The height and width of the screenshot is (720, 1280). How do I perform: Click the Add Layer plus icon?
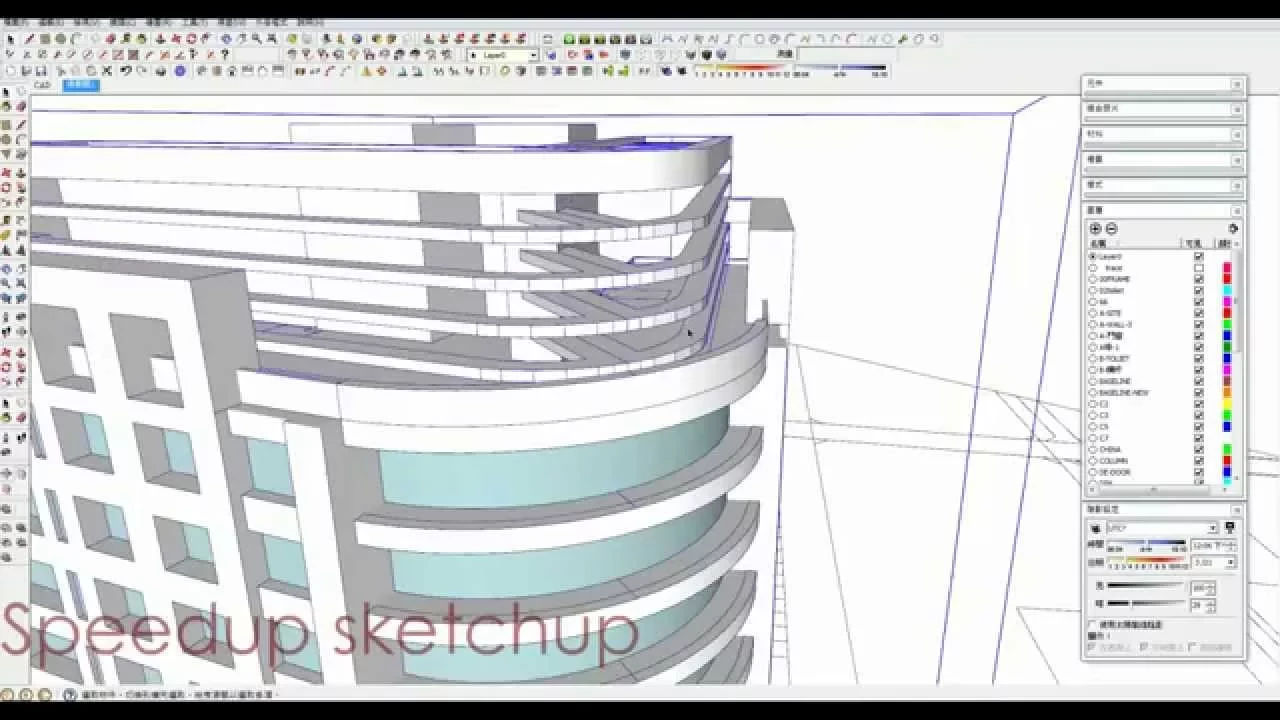[x=1095, y=229]
